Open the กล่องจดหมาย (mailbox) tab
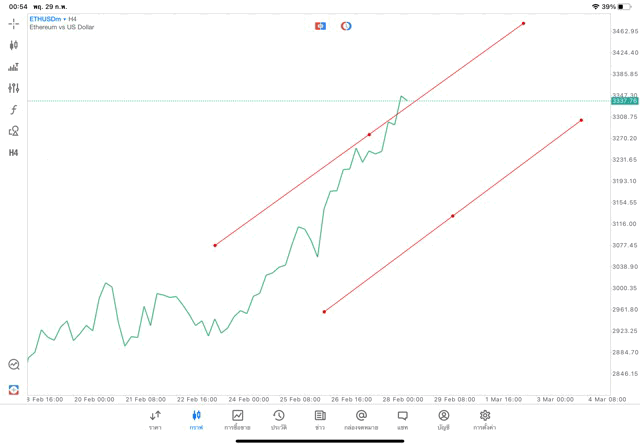The width and height of the screenshot is (640, 447). click(x=361, y=419)
